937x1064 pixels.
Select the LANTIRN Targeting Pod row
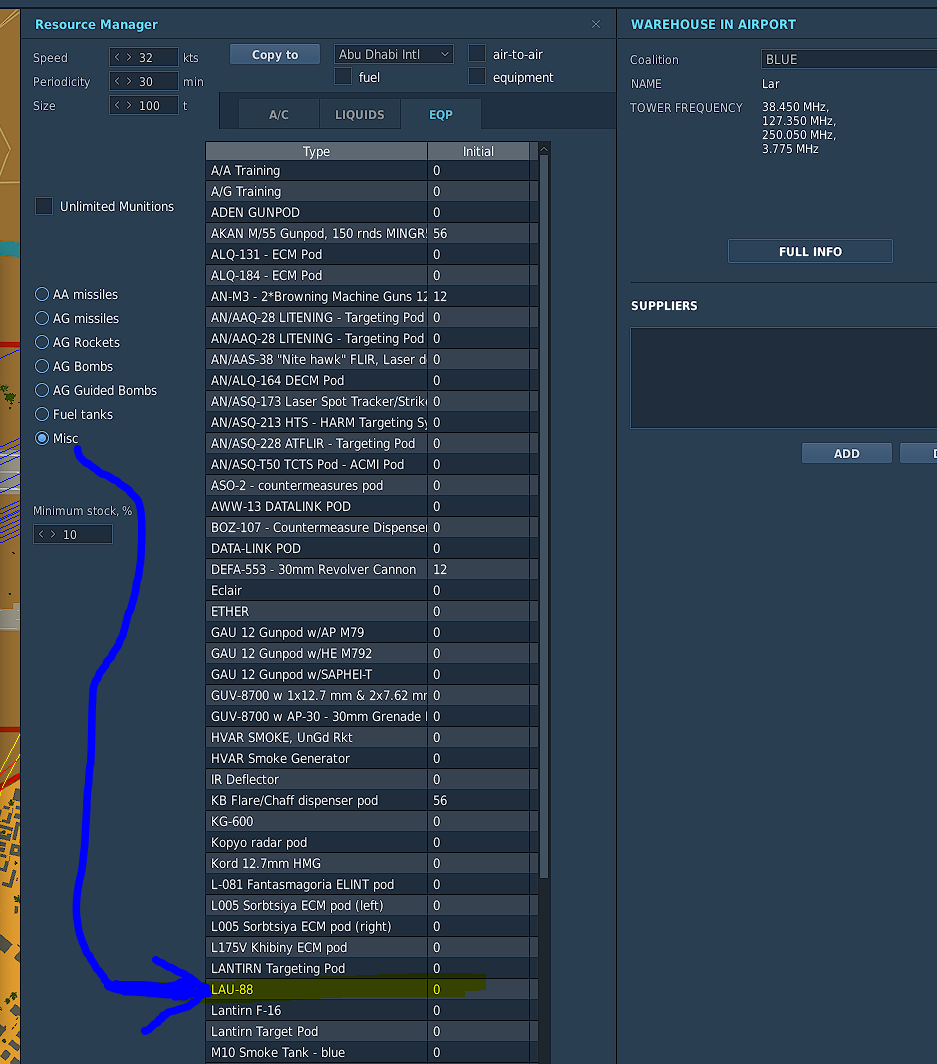pos(372,968)
